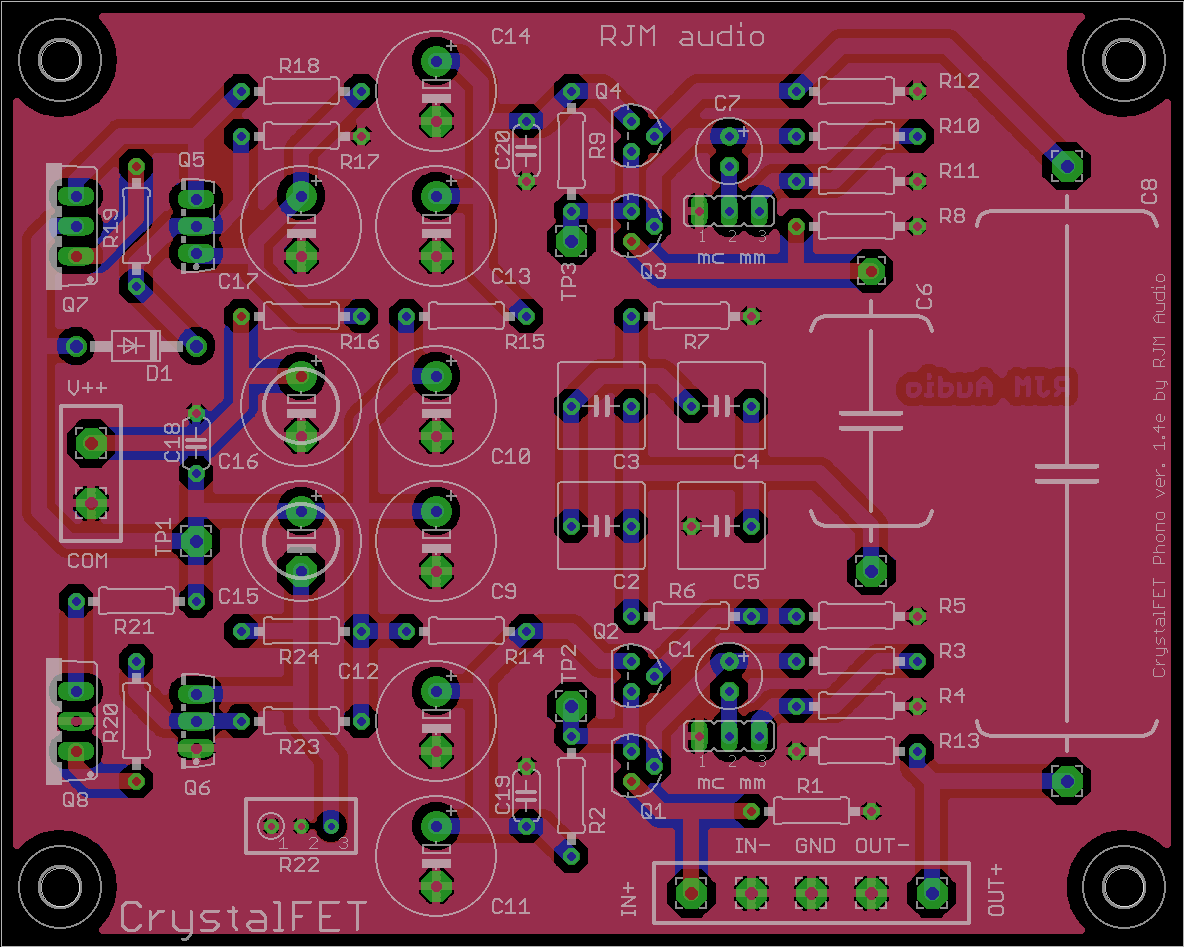This screenshot has height=947, width=1184.
Task: Click the R24 resistor label
Action: point(299,657)
